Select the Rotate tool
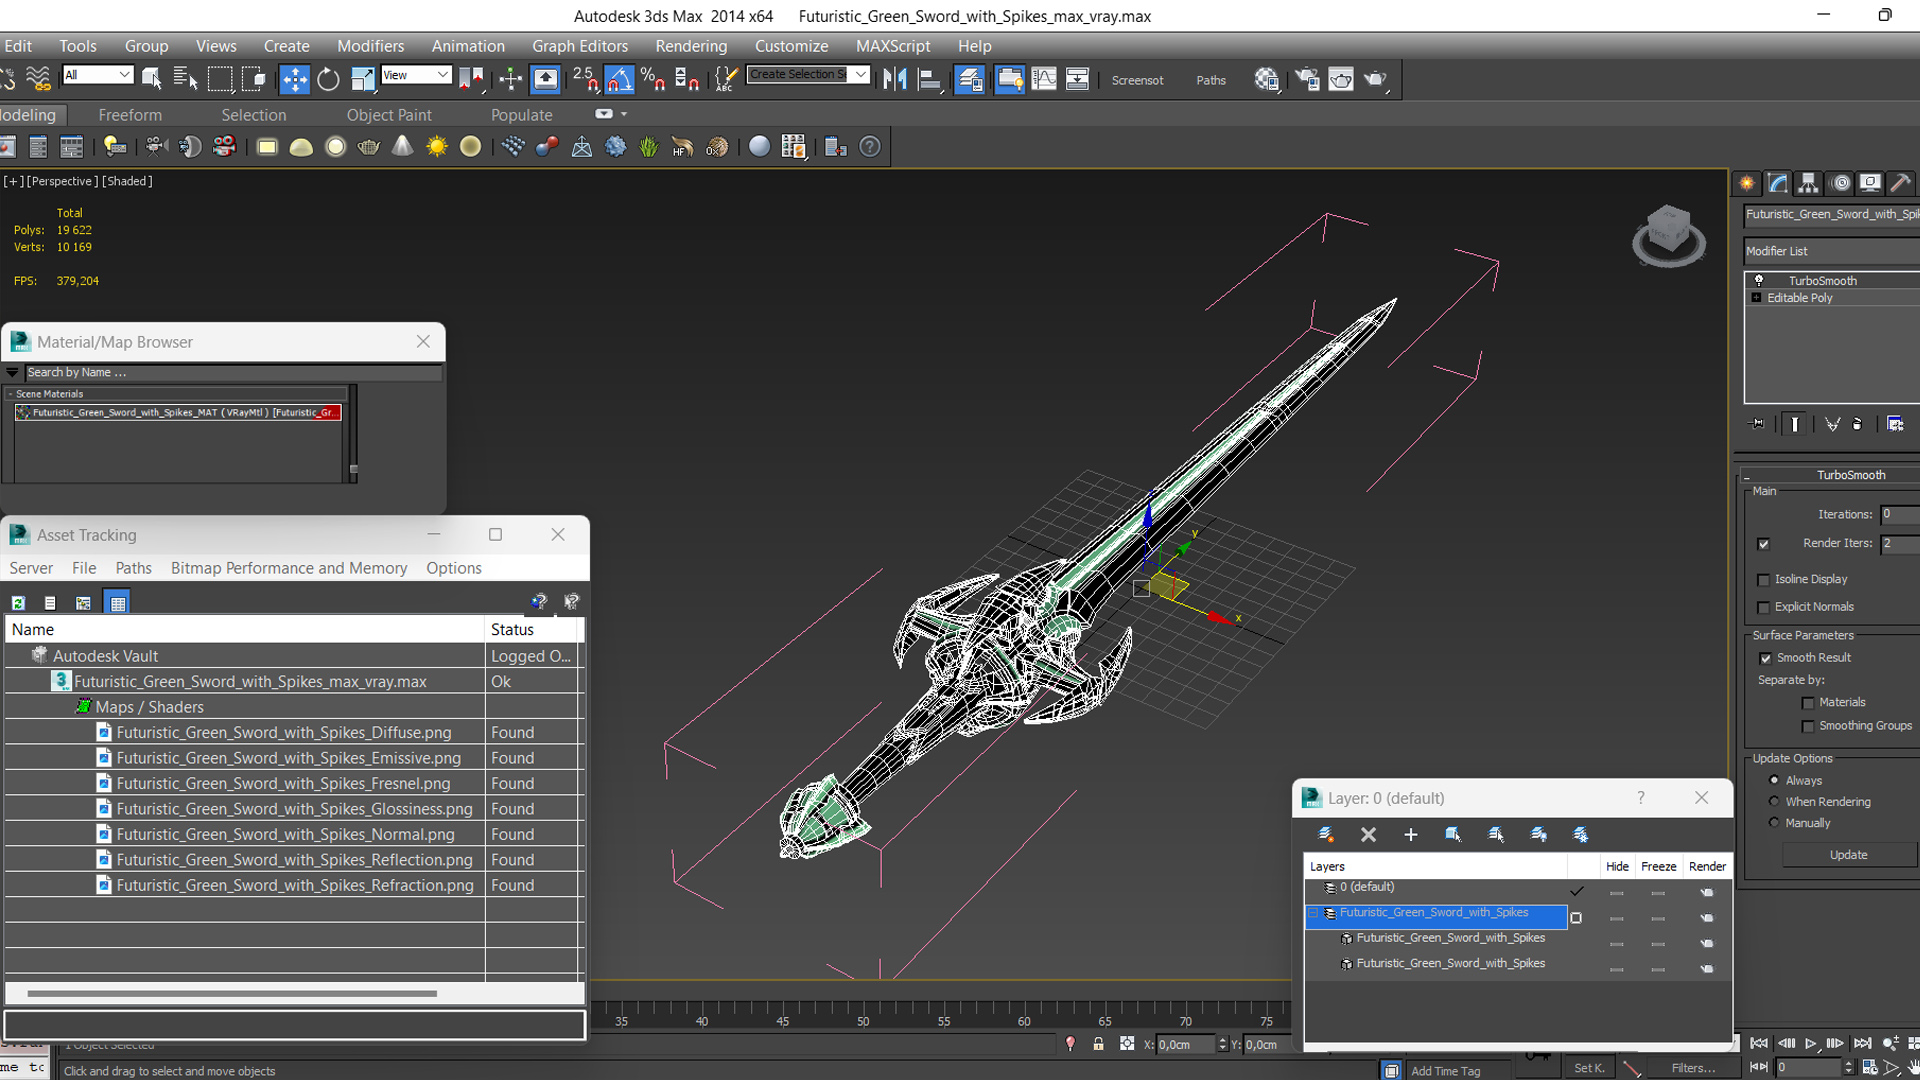 point(328,79)
